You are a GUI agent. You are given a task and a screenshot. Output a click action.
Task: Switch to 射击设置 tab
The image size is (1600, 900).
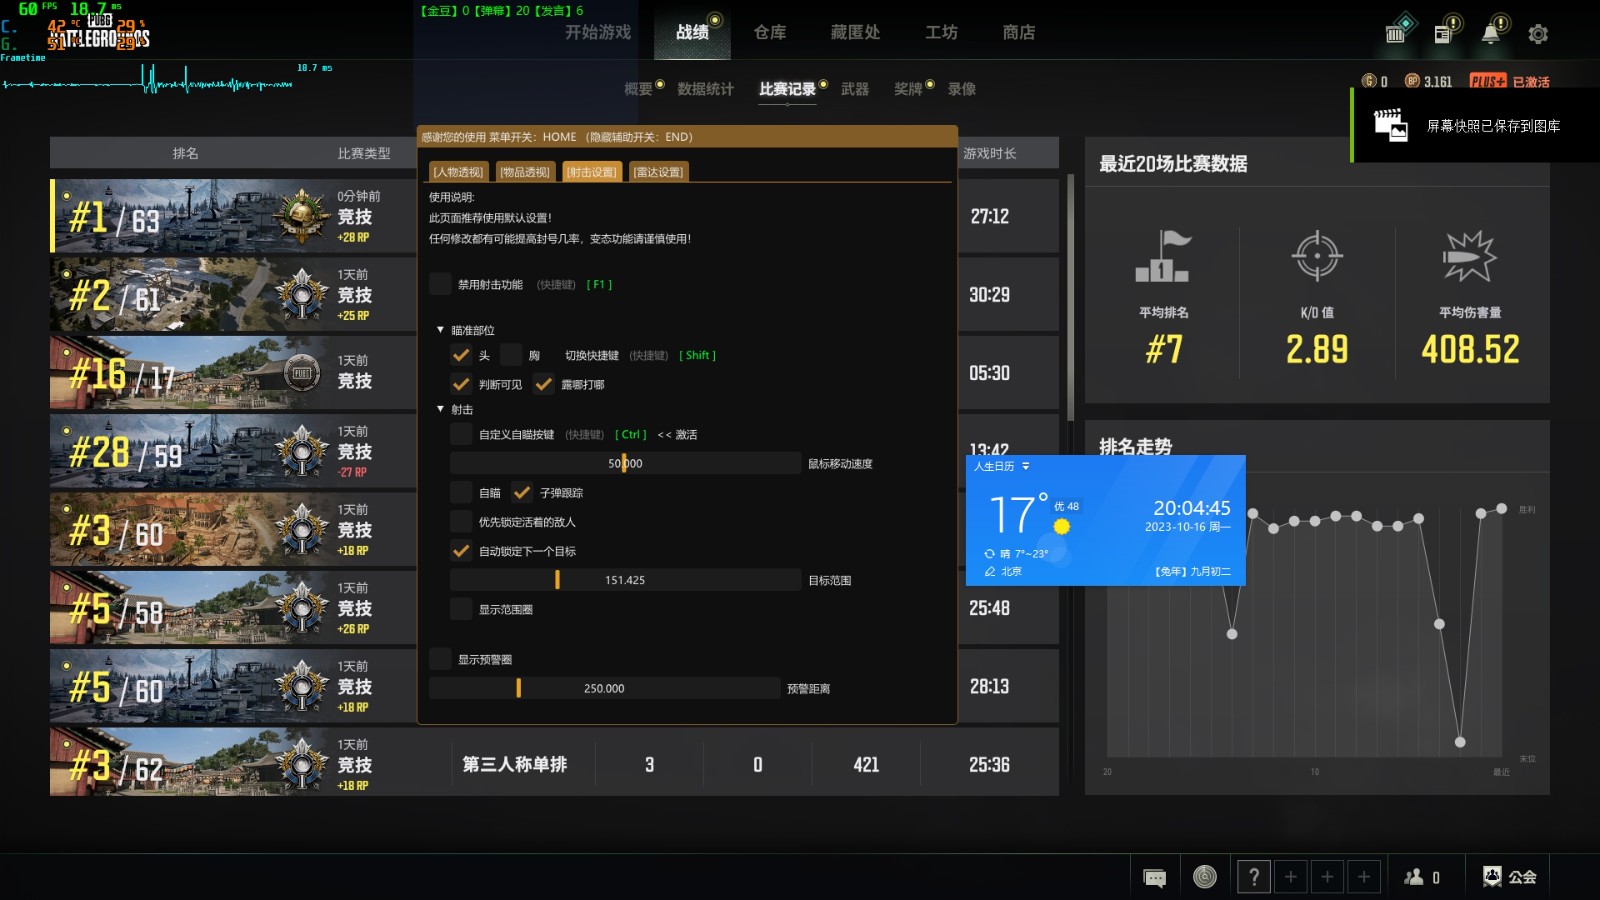(x=592, y=172)
